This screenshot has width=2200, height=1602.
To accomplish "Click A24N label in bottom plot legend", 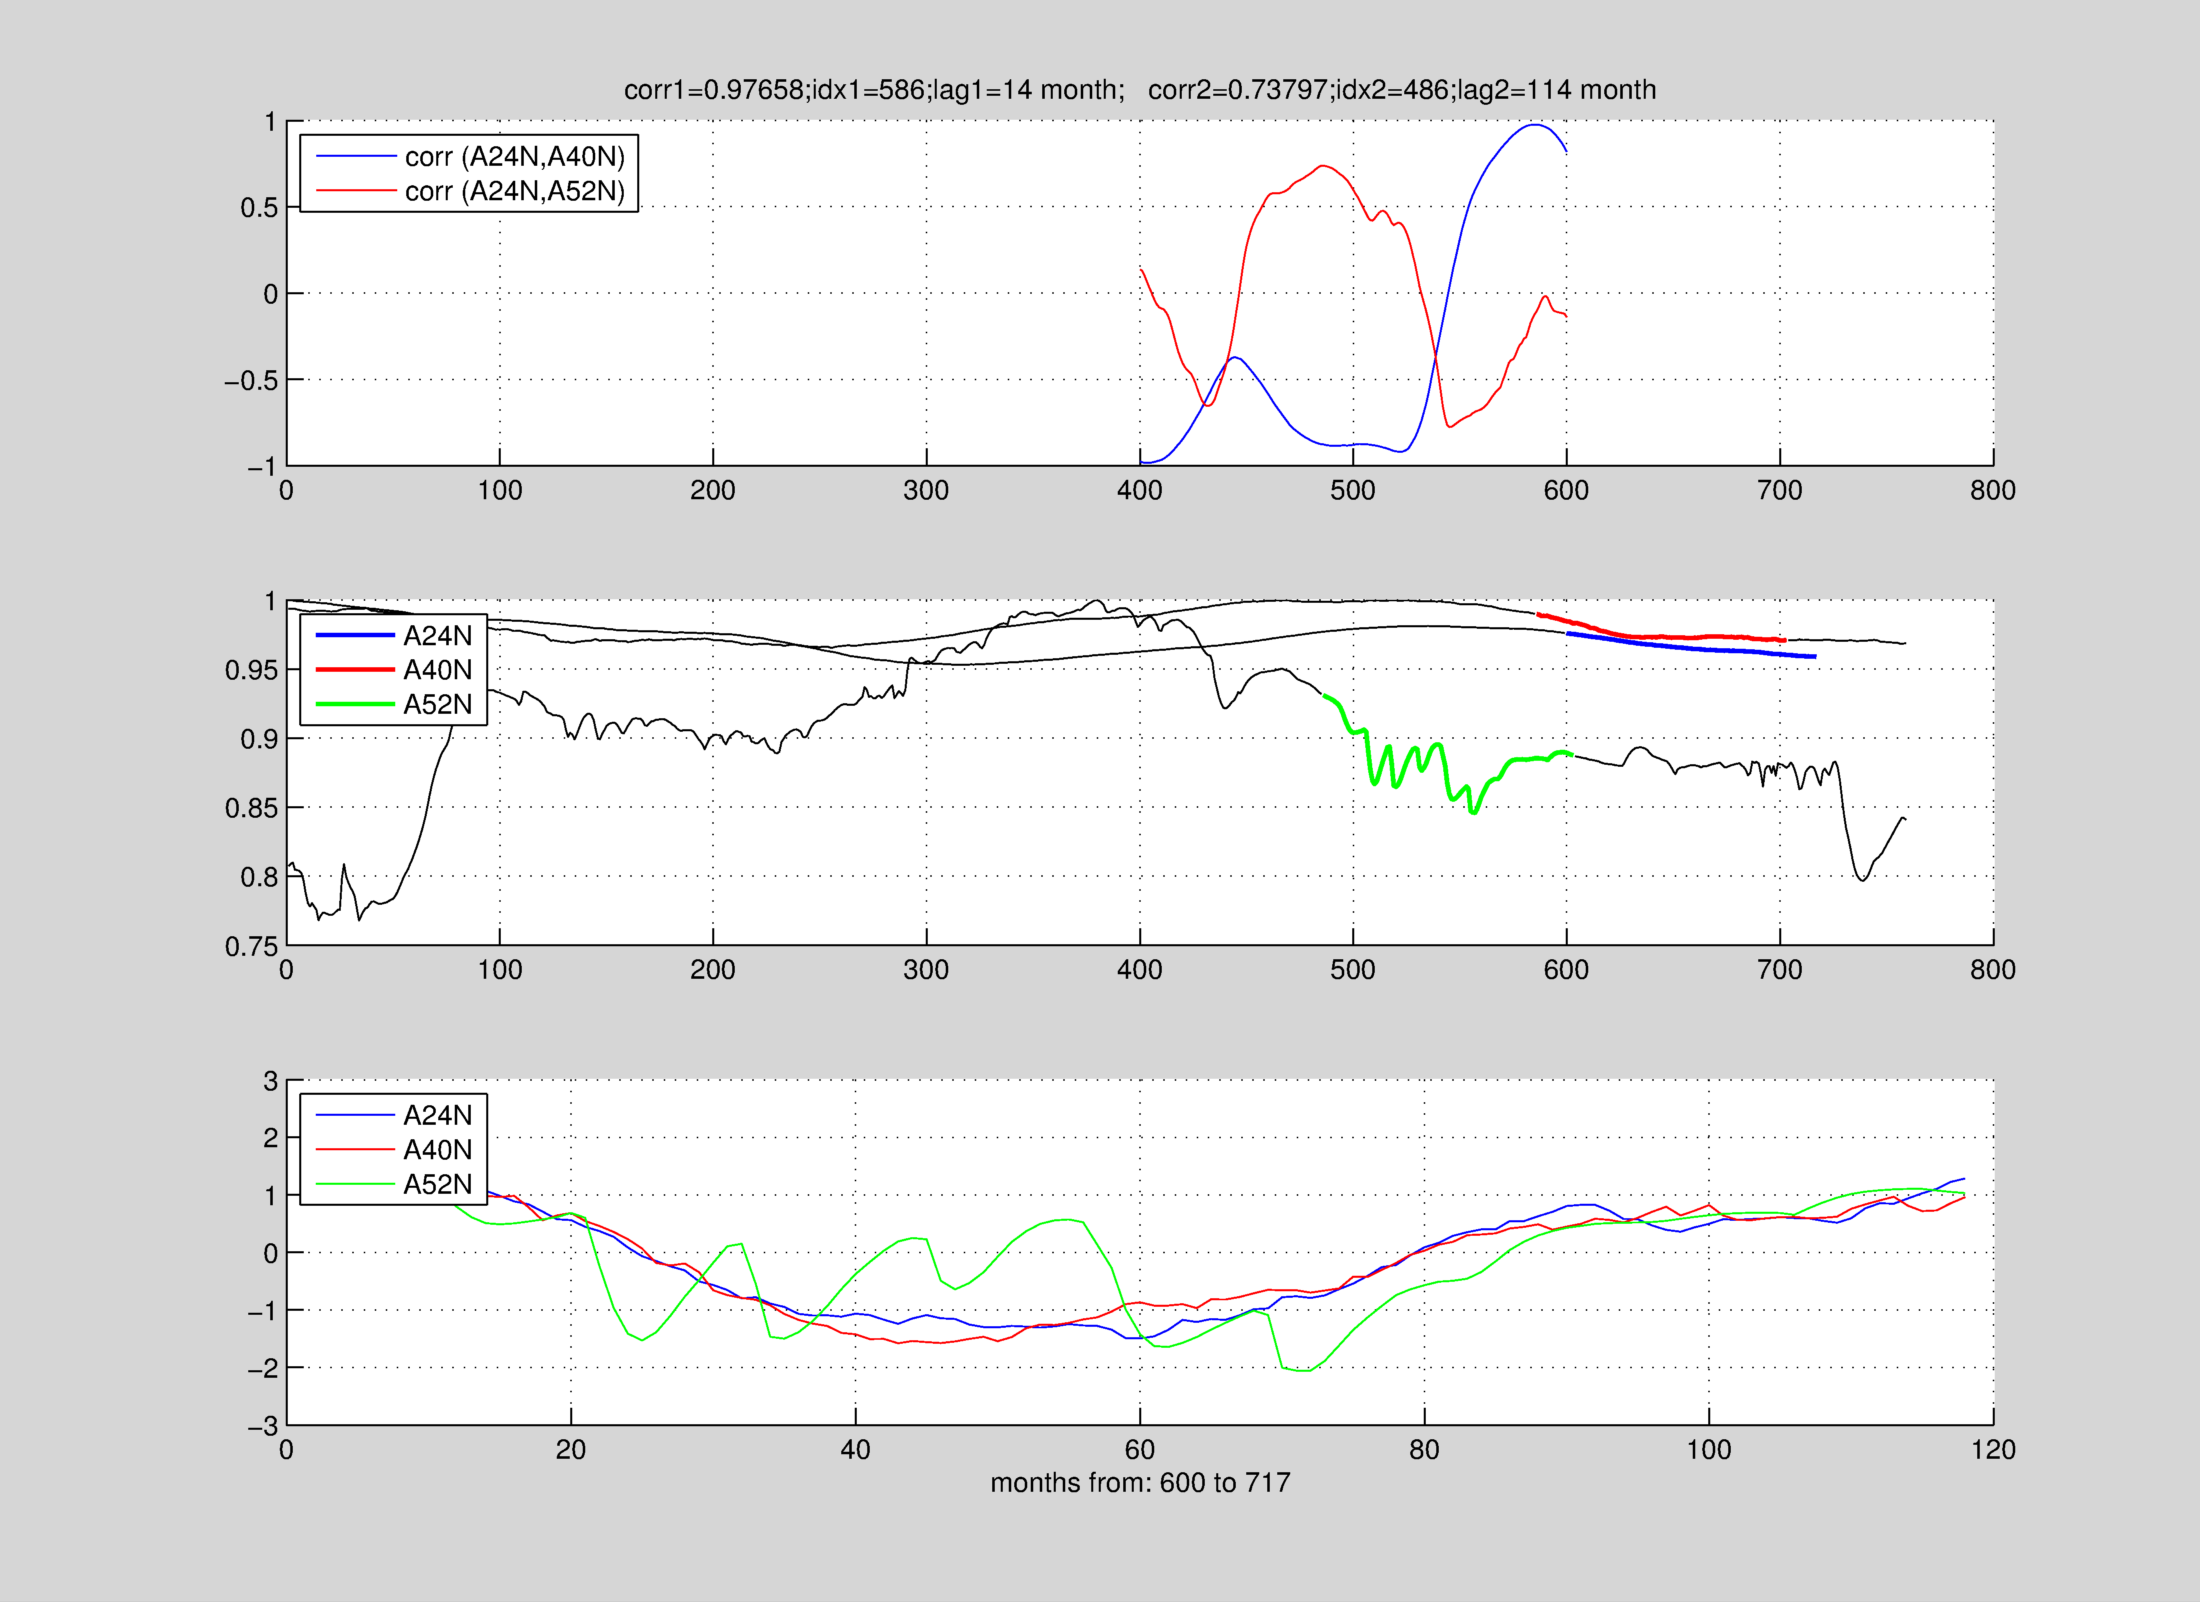I will 437,1115.
